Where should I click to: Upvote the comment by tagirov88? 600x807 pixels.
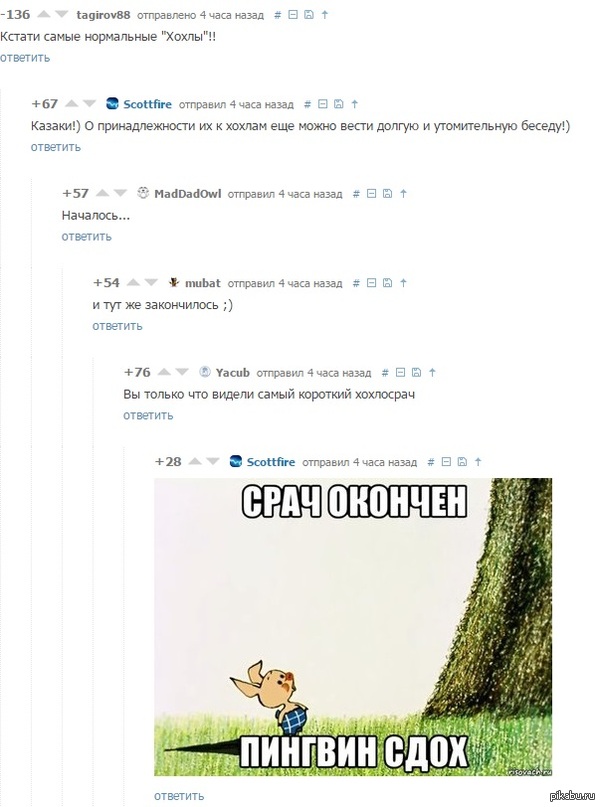44,14
